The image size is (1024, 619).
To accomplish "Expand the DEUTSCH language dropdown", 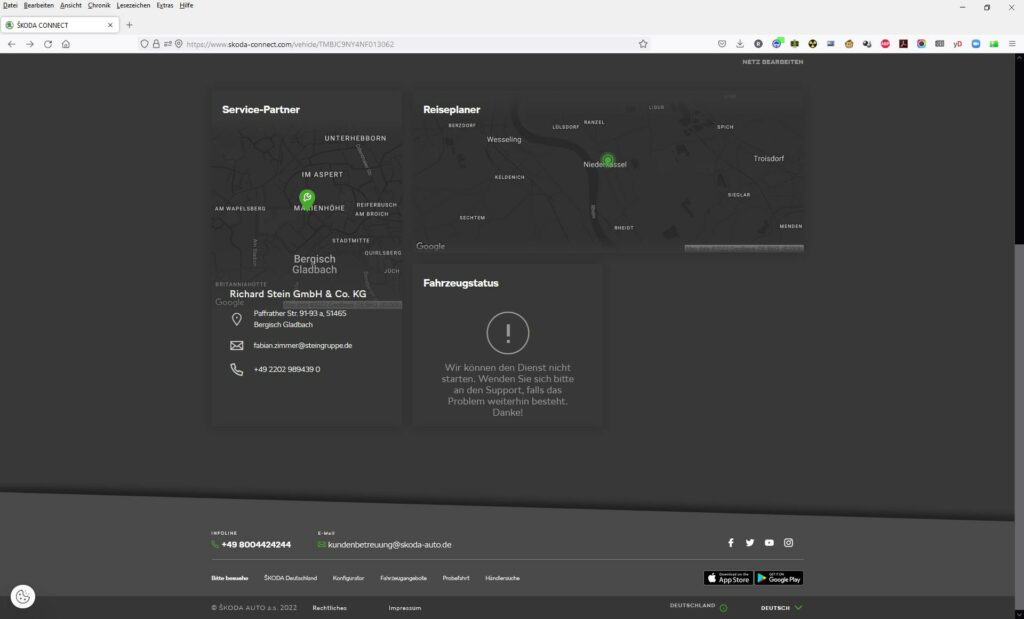I will (781, 608).
